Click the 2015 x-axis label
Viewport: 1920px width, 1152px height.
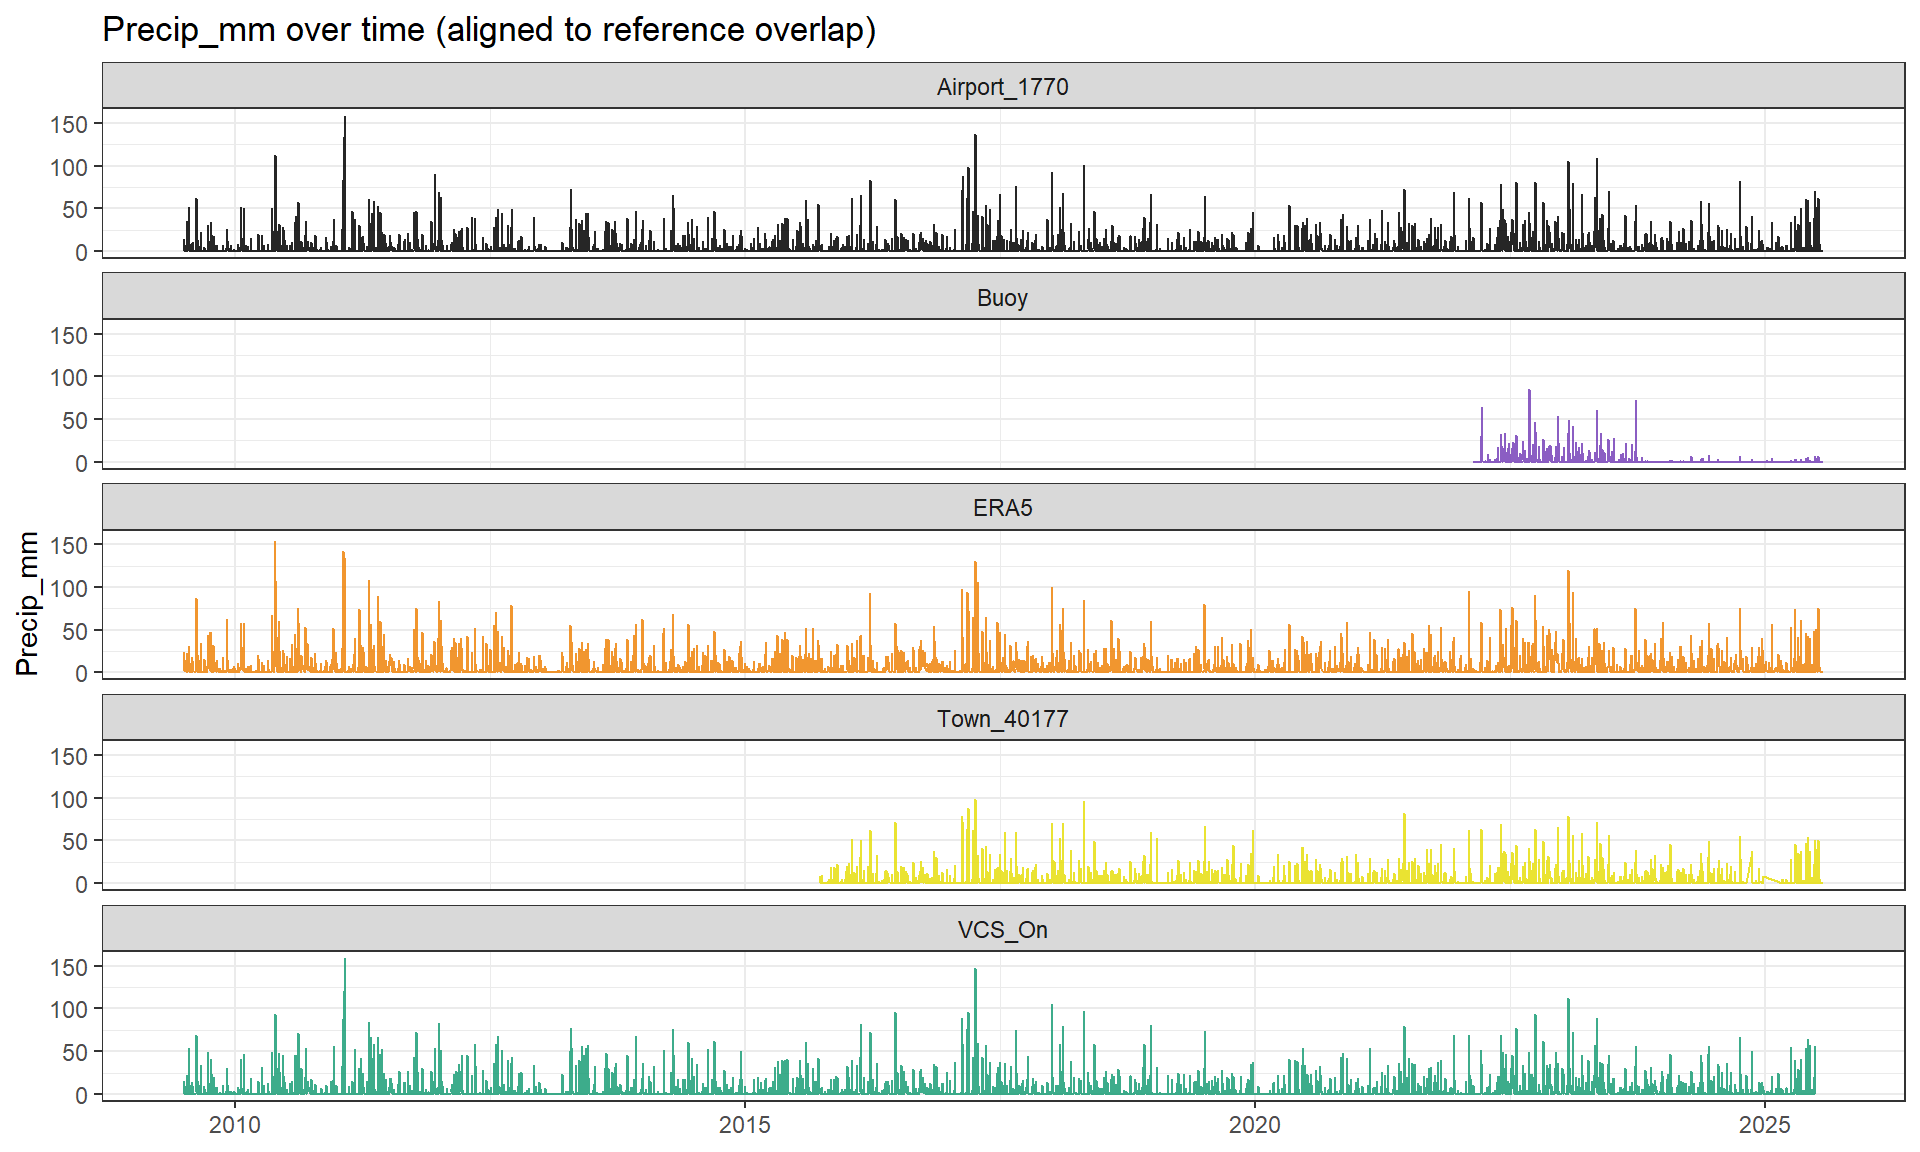[x=745, y=1125]
